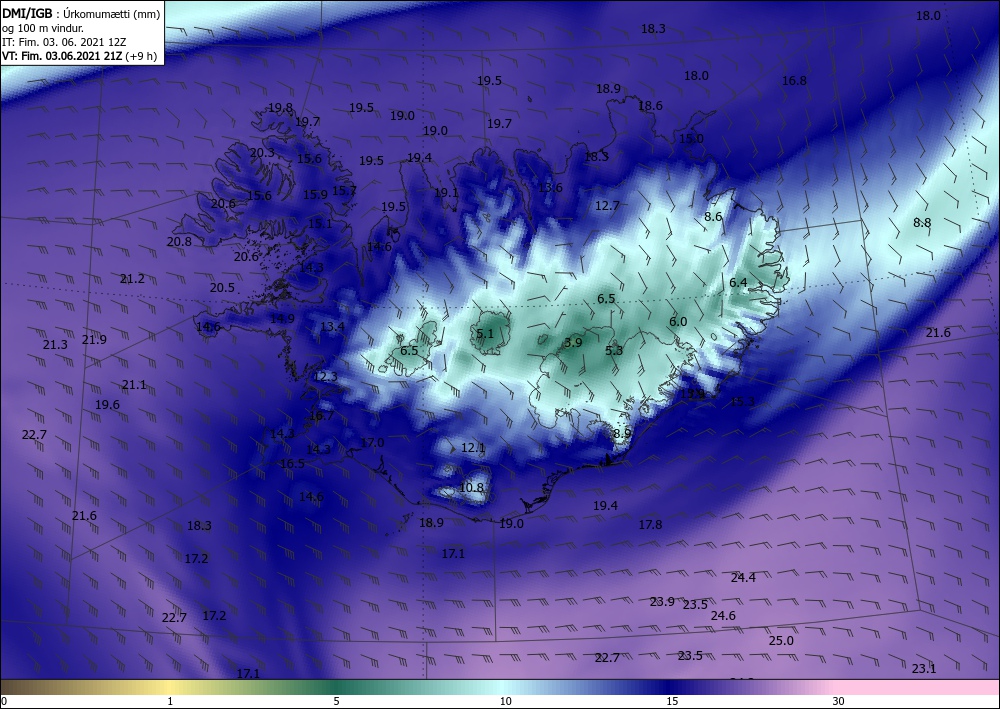Click the map value 14.9
The height and width of the screenshot is (709, 1000).
pyautogui.click(x=282, y=319)
